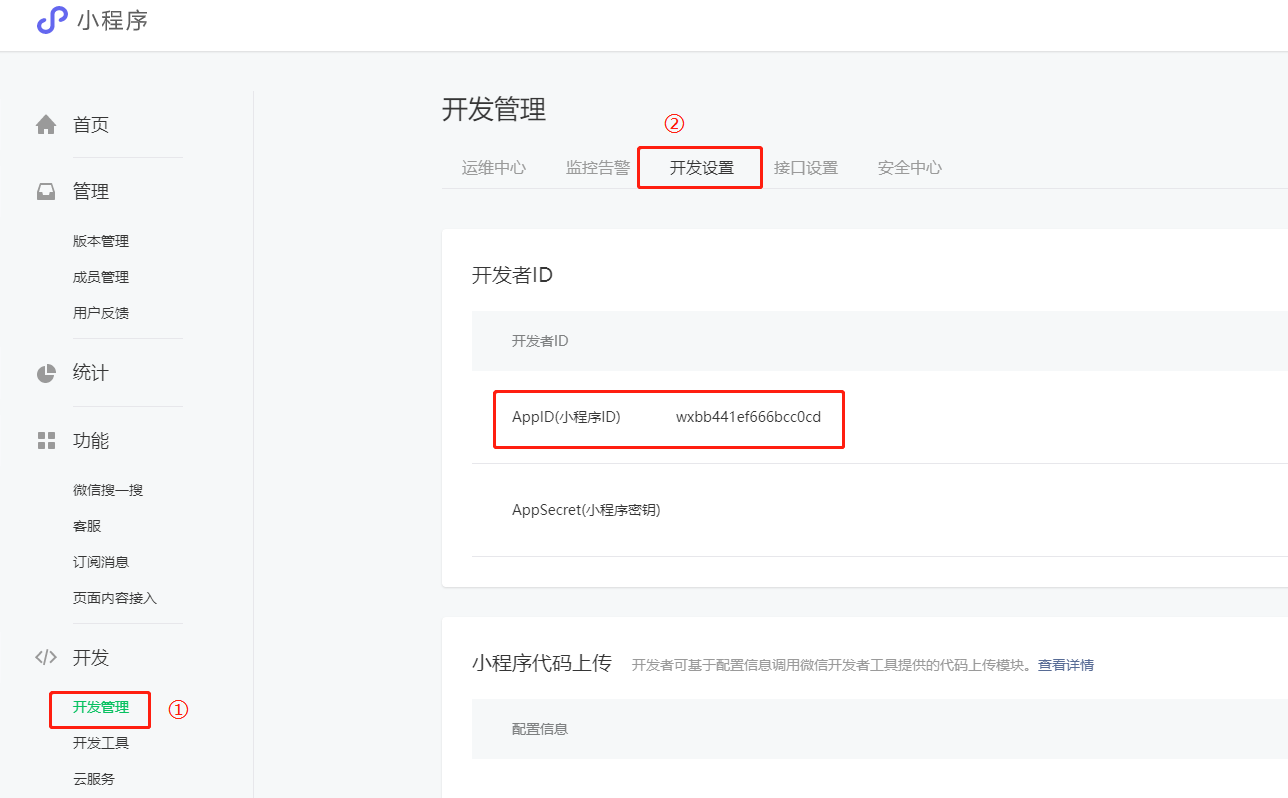Open 开发工具 in the sidebar
Viewport: 1288px width, 798px height.
(x=101, y=743)
